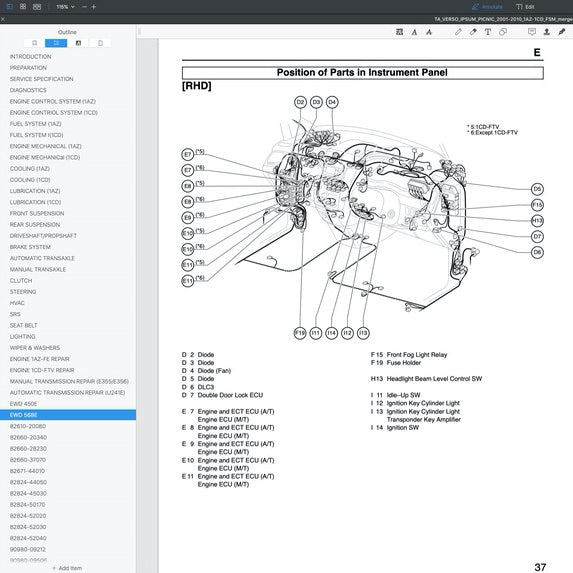Zoom in with the plus button
Image resolution: width=573 pixels, height=573 pixels.
point(94,7)
